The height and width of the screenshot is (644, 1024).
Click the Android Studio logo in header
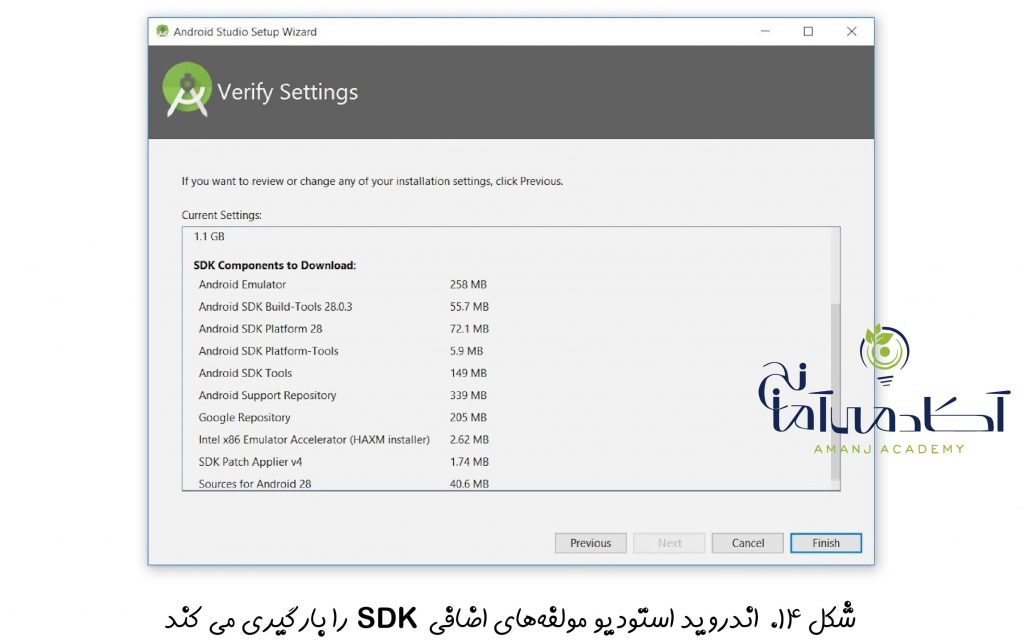187,89
